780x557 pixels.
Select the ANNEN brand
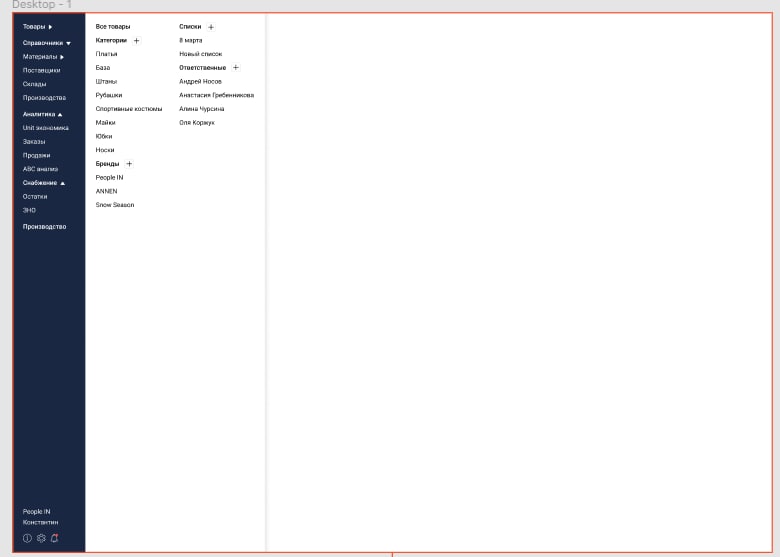click(106, 191)
